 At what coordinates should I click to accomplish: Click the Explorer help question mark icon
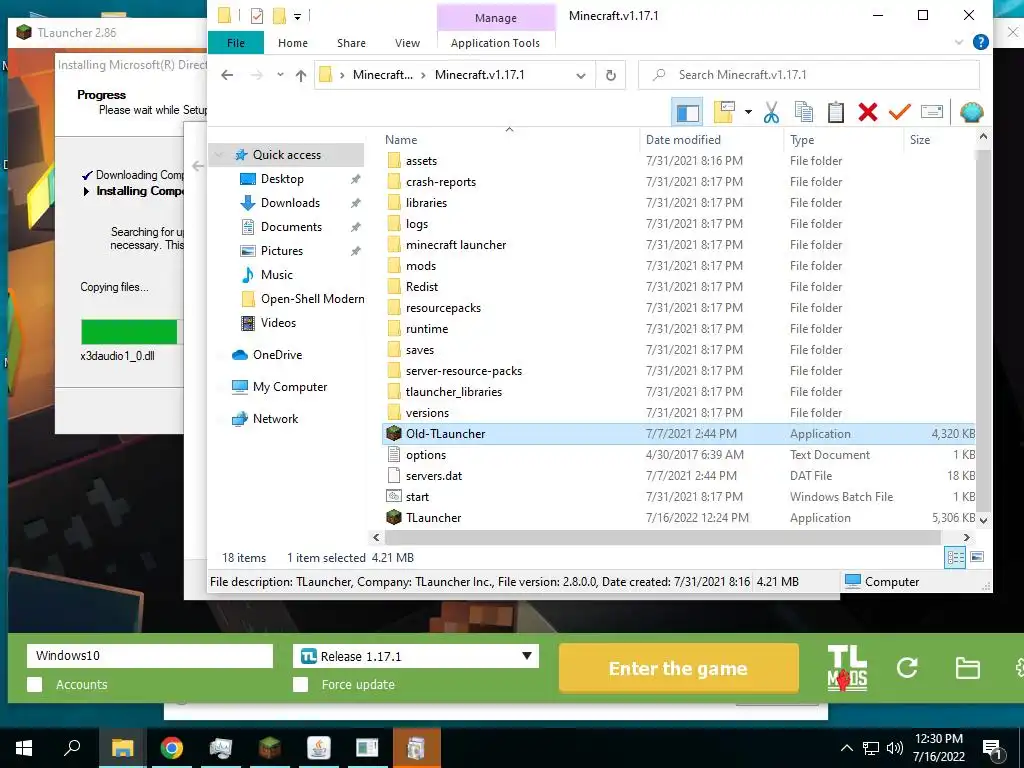(980, 42)
